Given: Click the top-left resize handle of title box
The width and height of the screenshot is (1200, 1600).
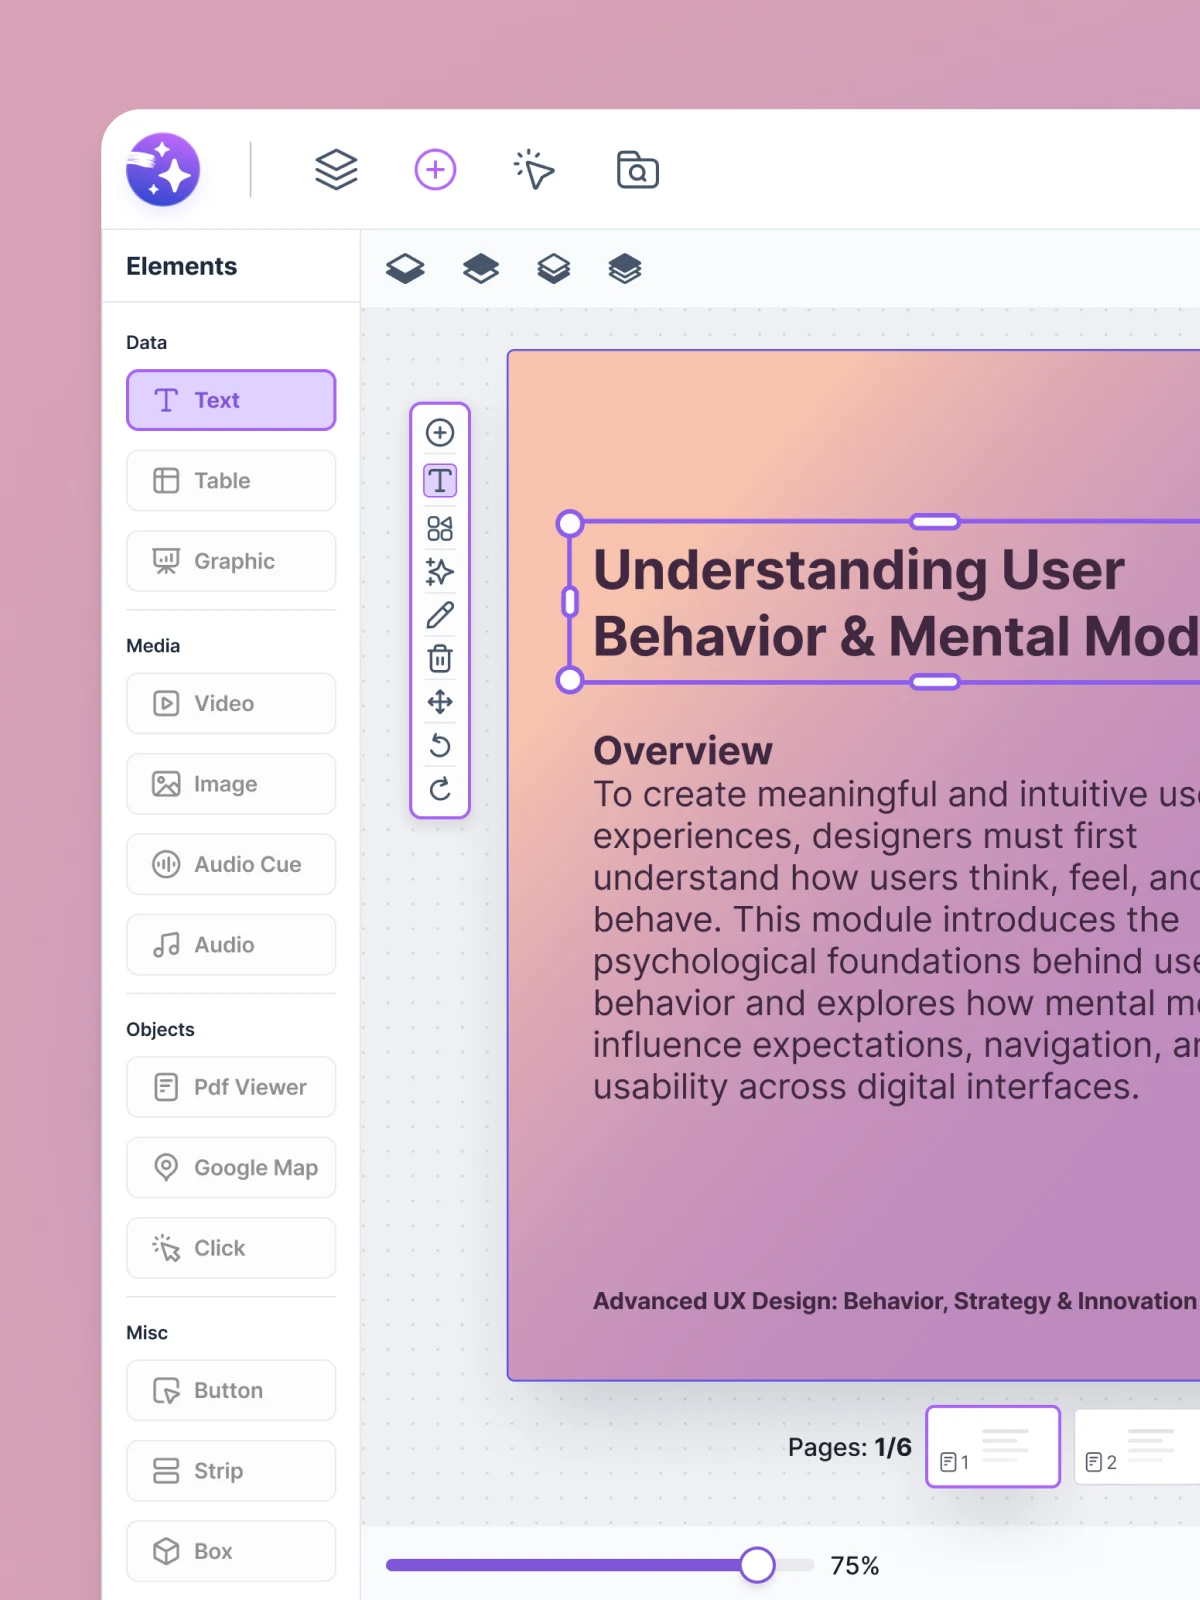Looking at the screenshot, I should (570, 523).
